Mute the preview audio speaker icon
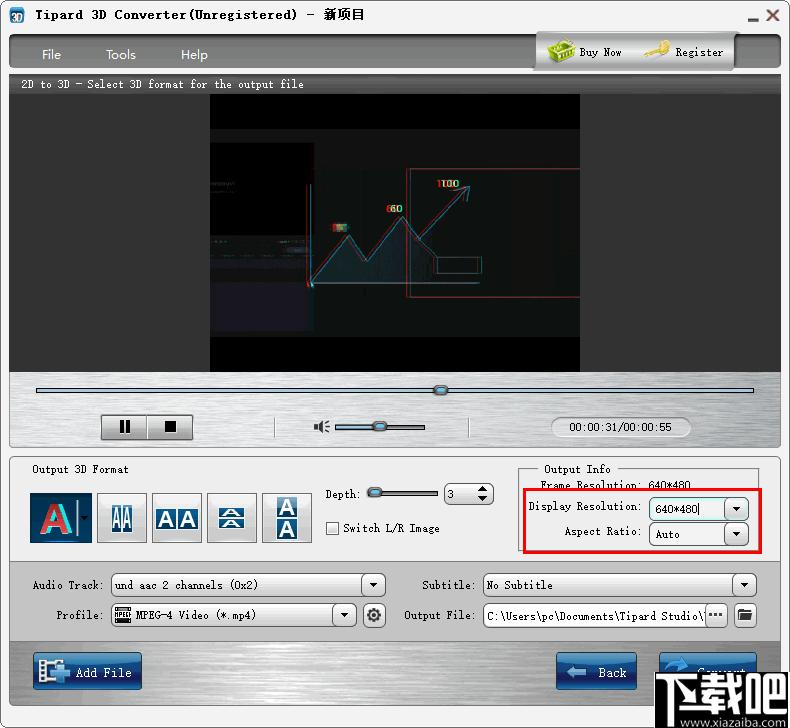This screenshot has width=790, height=728. point(321,427)
